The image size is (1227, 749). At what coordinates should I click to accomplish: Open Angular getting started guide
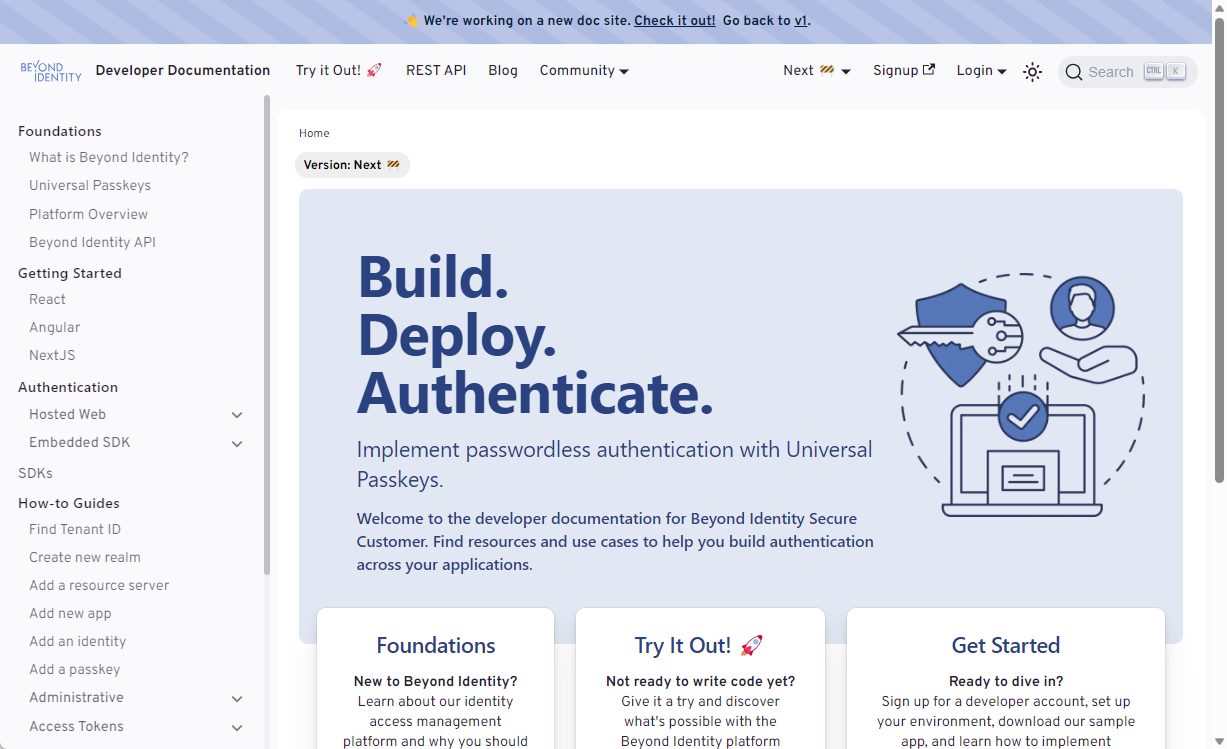click(x=54, y=327)
